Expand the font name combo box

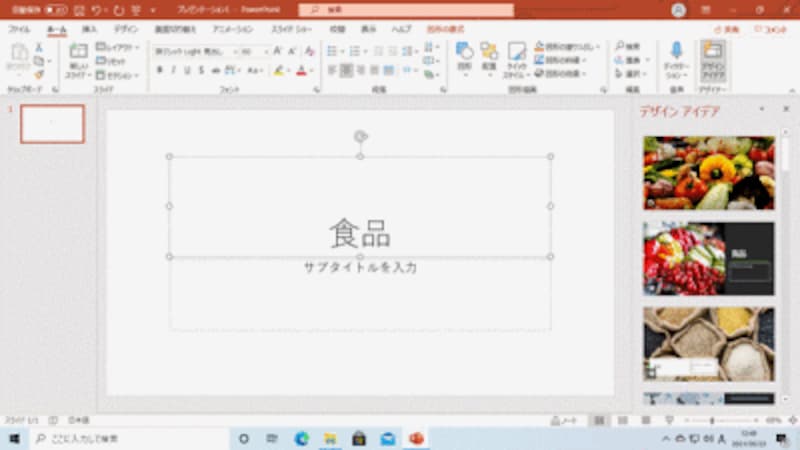point(195,52)
